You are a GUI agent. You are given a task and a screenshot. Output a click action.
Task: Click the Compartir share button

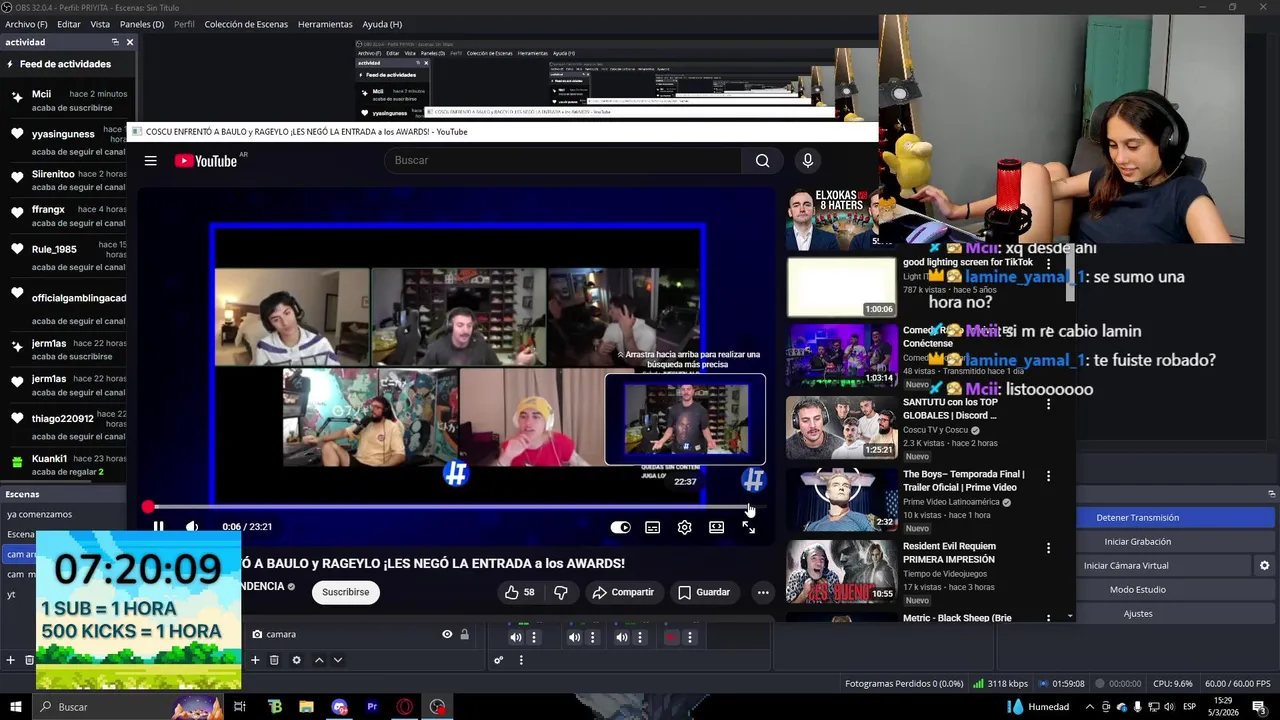pos(623,592)
